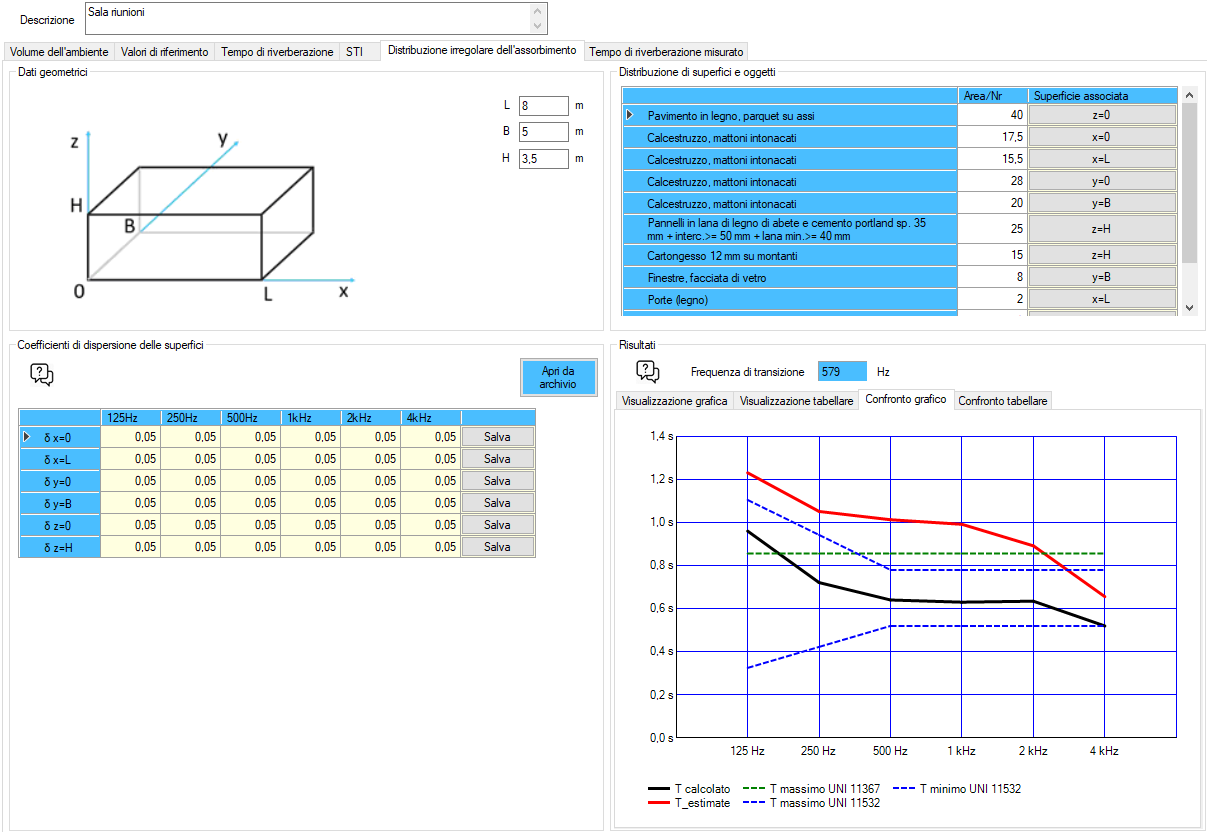Save the δ x=0 dispersion row
The image size is (1207, 832).
[x=497, y=437]
